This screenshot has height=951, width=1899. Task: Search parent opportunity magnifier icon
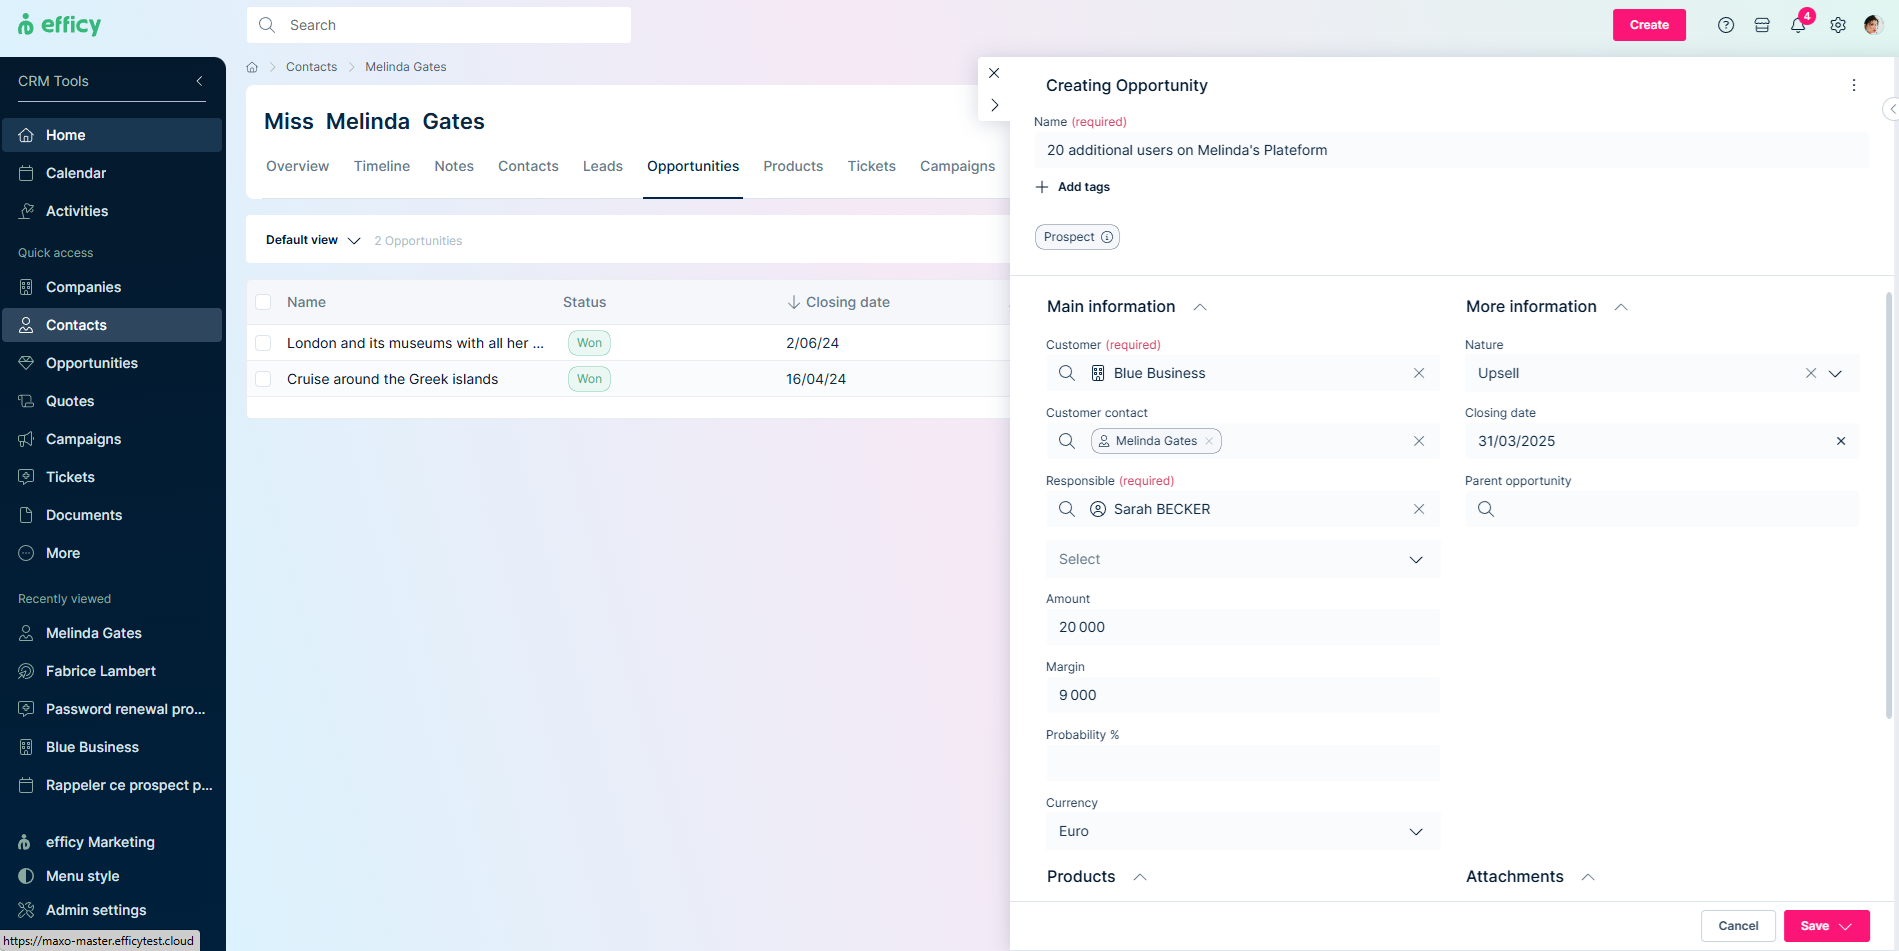[x=1486, y=509]
